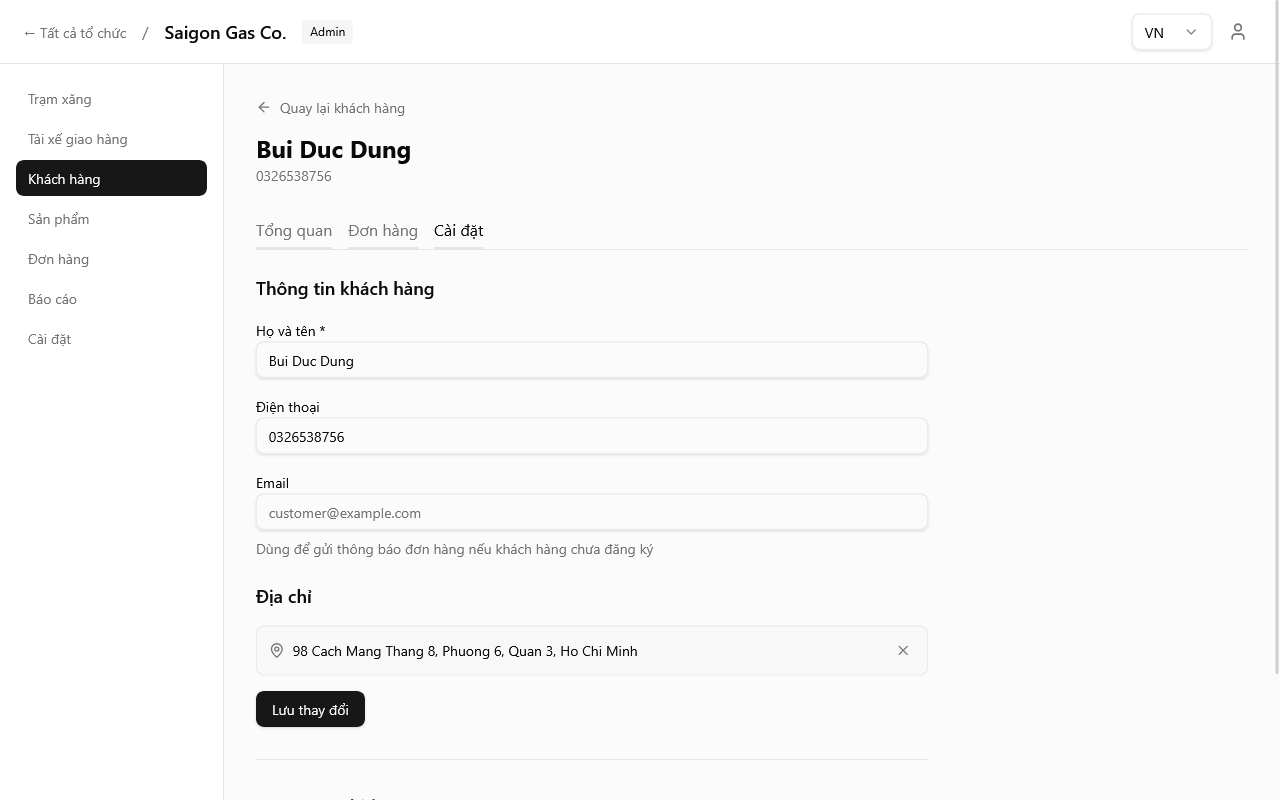This screenshot has width=1280, height=800.
Task: Switch to the Tổng quan tab
Action: pos(294,231)
